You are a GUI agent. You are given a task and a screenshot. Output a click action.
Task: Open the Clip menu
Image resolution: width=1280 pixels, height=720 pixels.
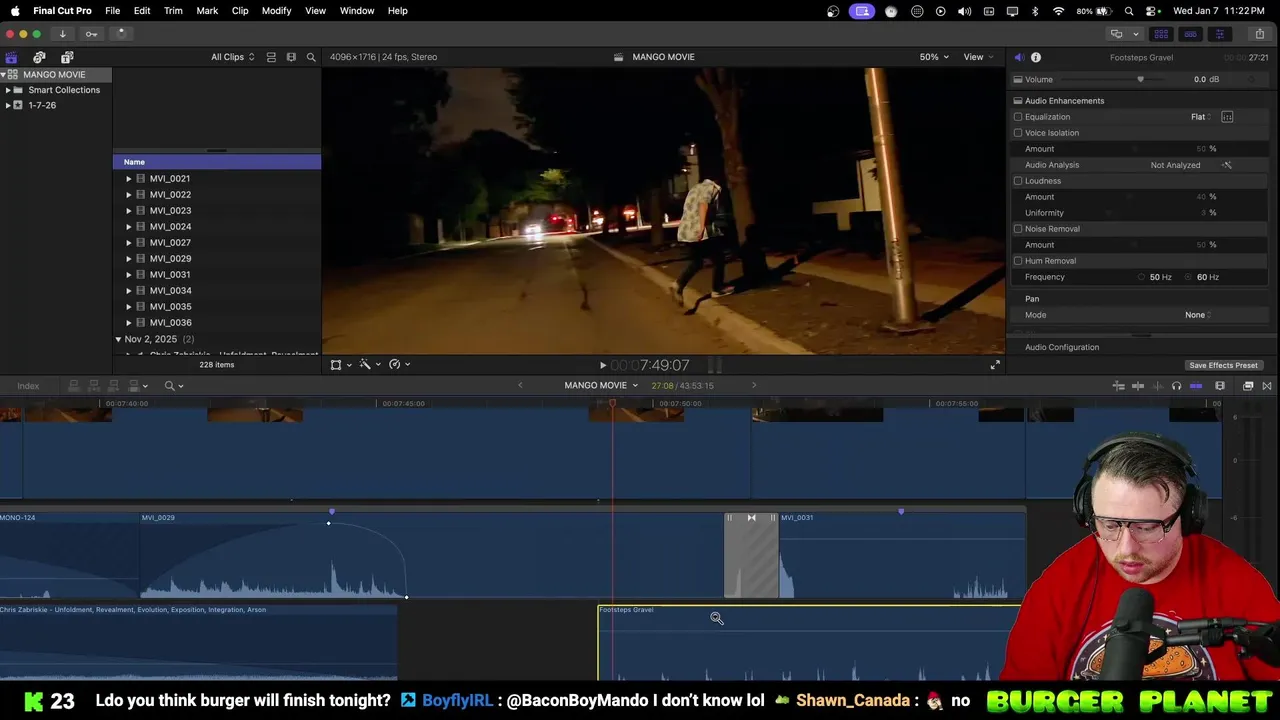pos(240,10)
